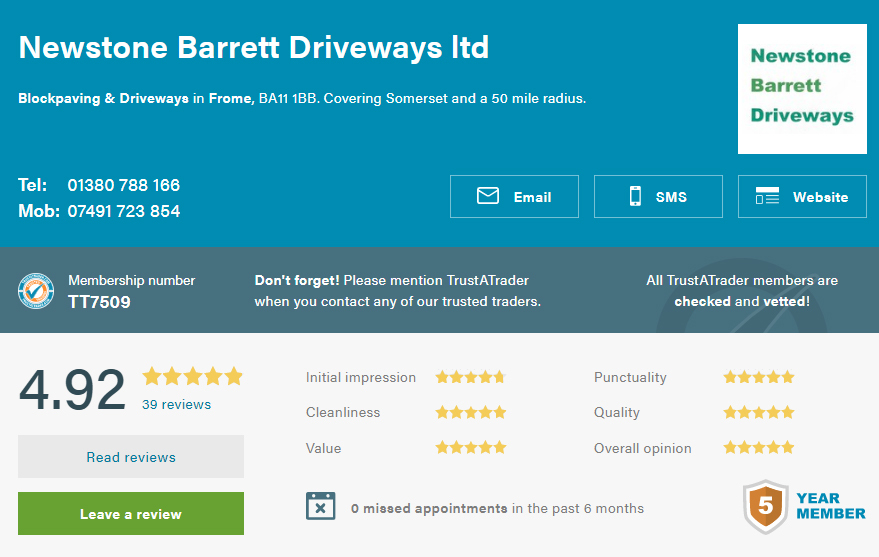Click the Initial impression star rating
879x557 pixels.
[471, 377]
